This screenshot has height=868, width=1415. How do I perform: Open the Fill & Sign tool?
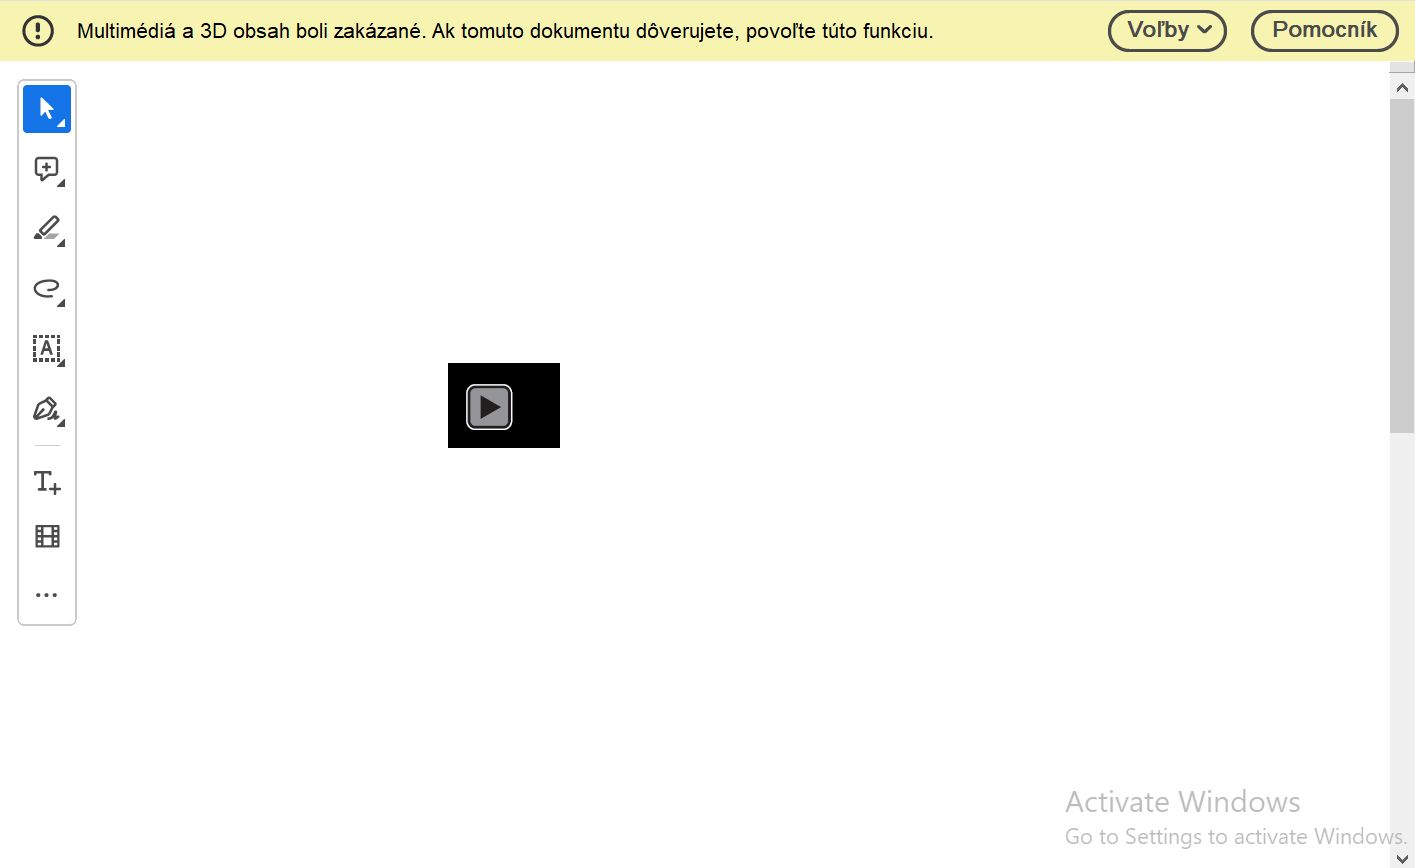click(45, 409)
